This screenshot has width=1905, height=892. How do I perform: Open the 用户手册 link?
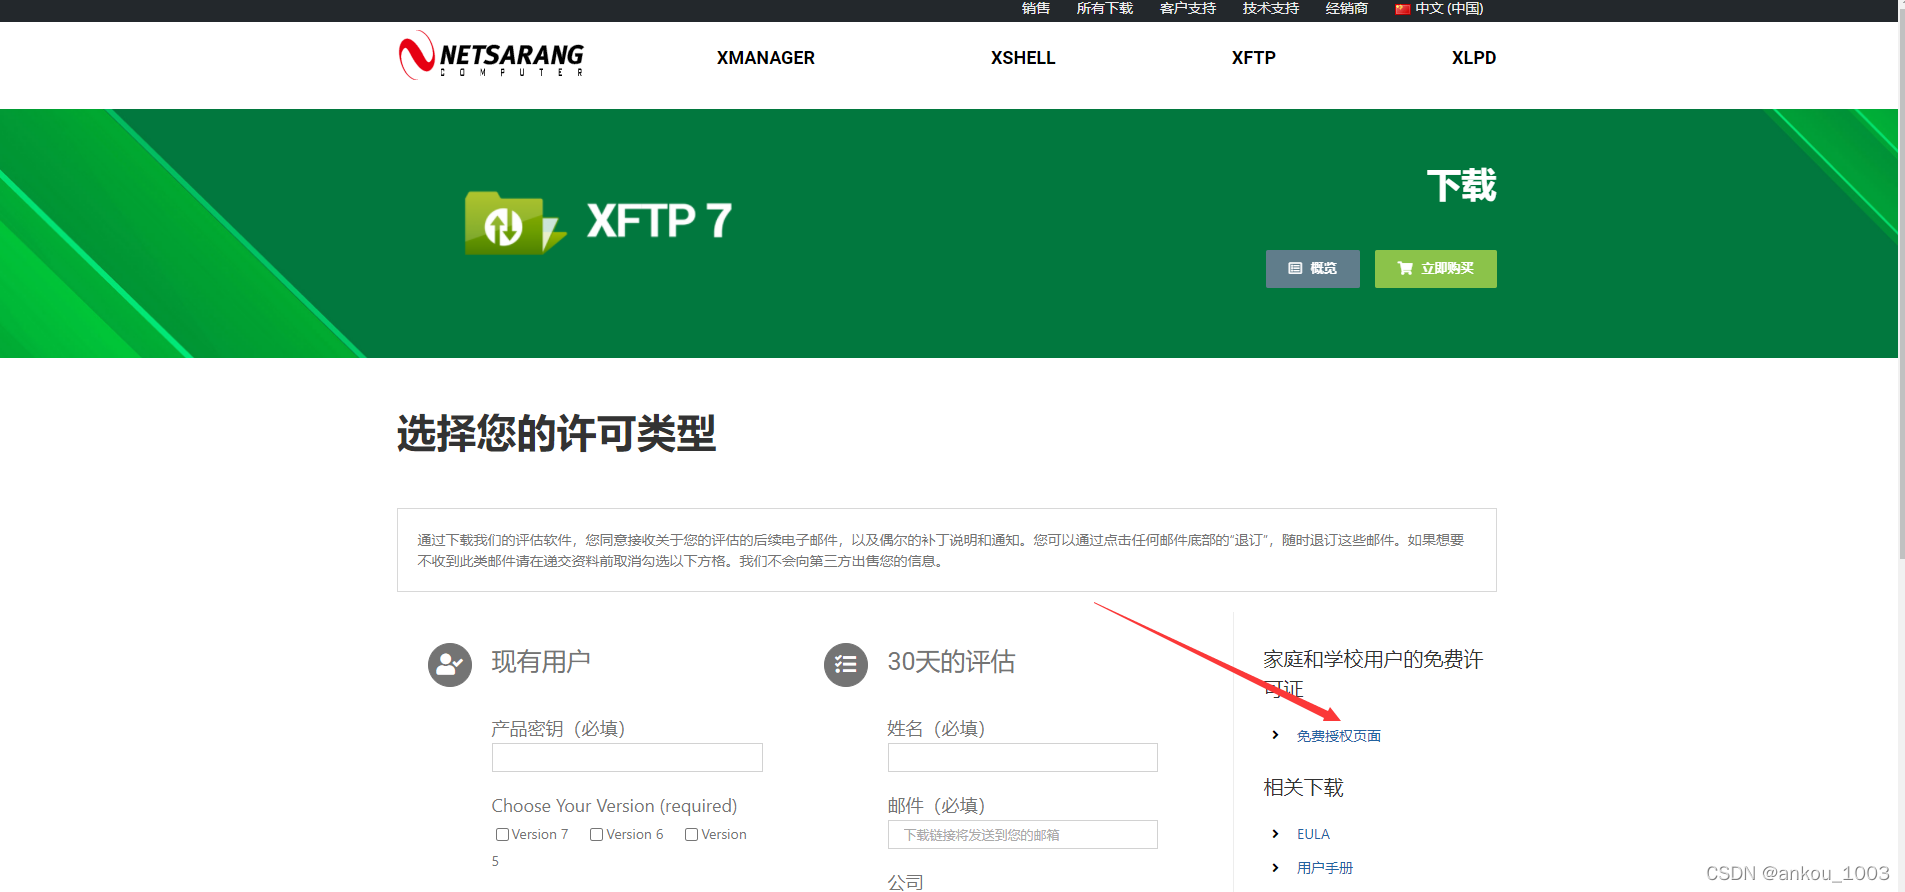pyautogui.click(x=1325, y=868)
